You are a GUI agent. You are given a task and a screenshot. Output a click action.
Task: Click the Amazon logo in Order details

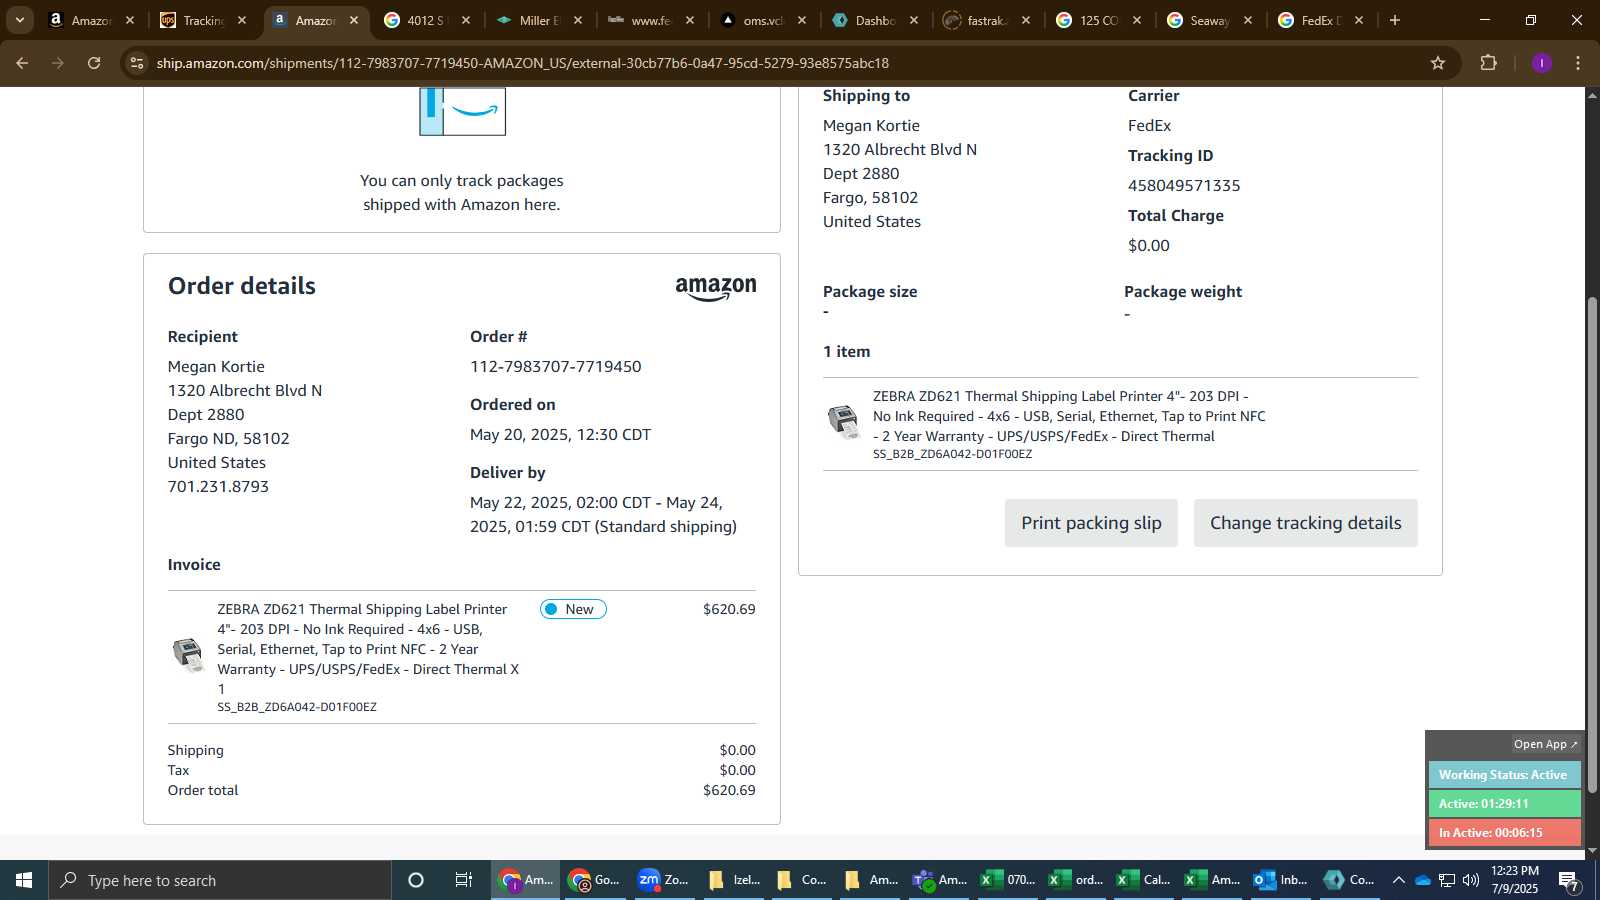point(716,289)
